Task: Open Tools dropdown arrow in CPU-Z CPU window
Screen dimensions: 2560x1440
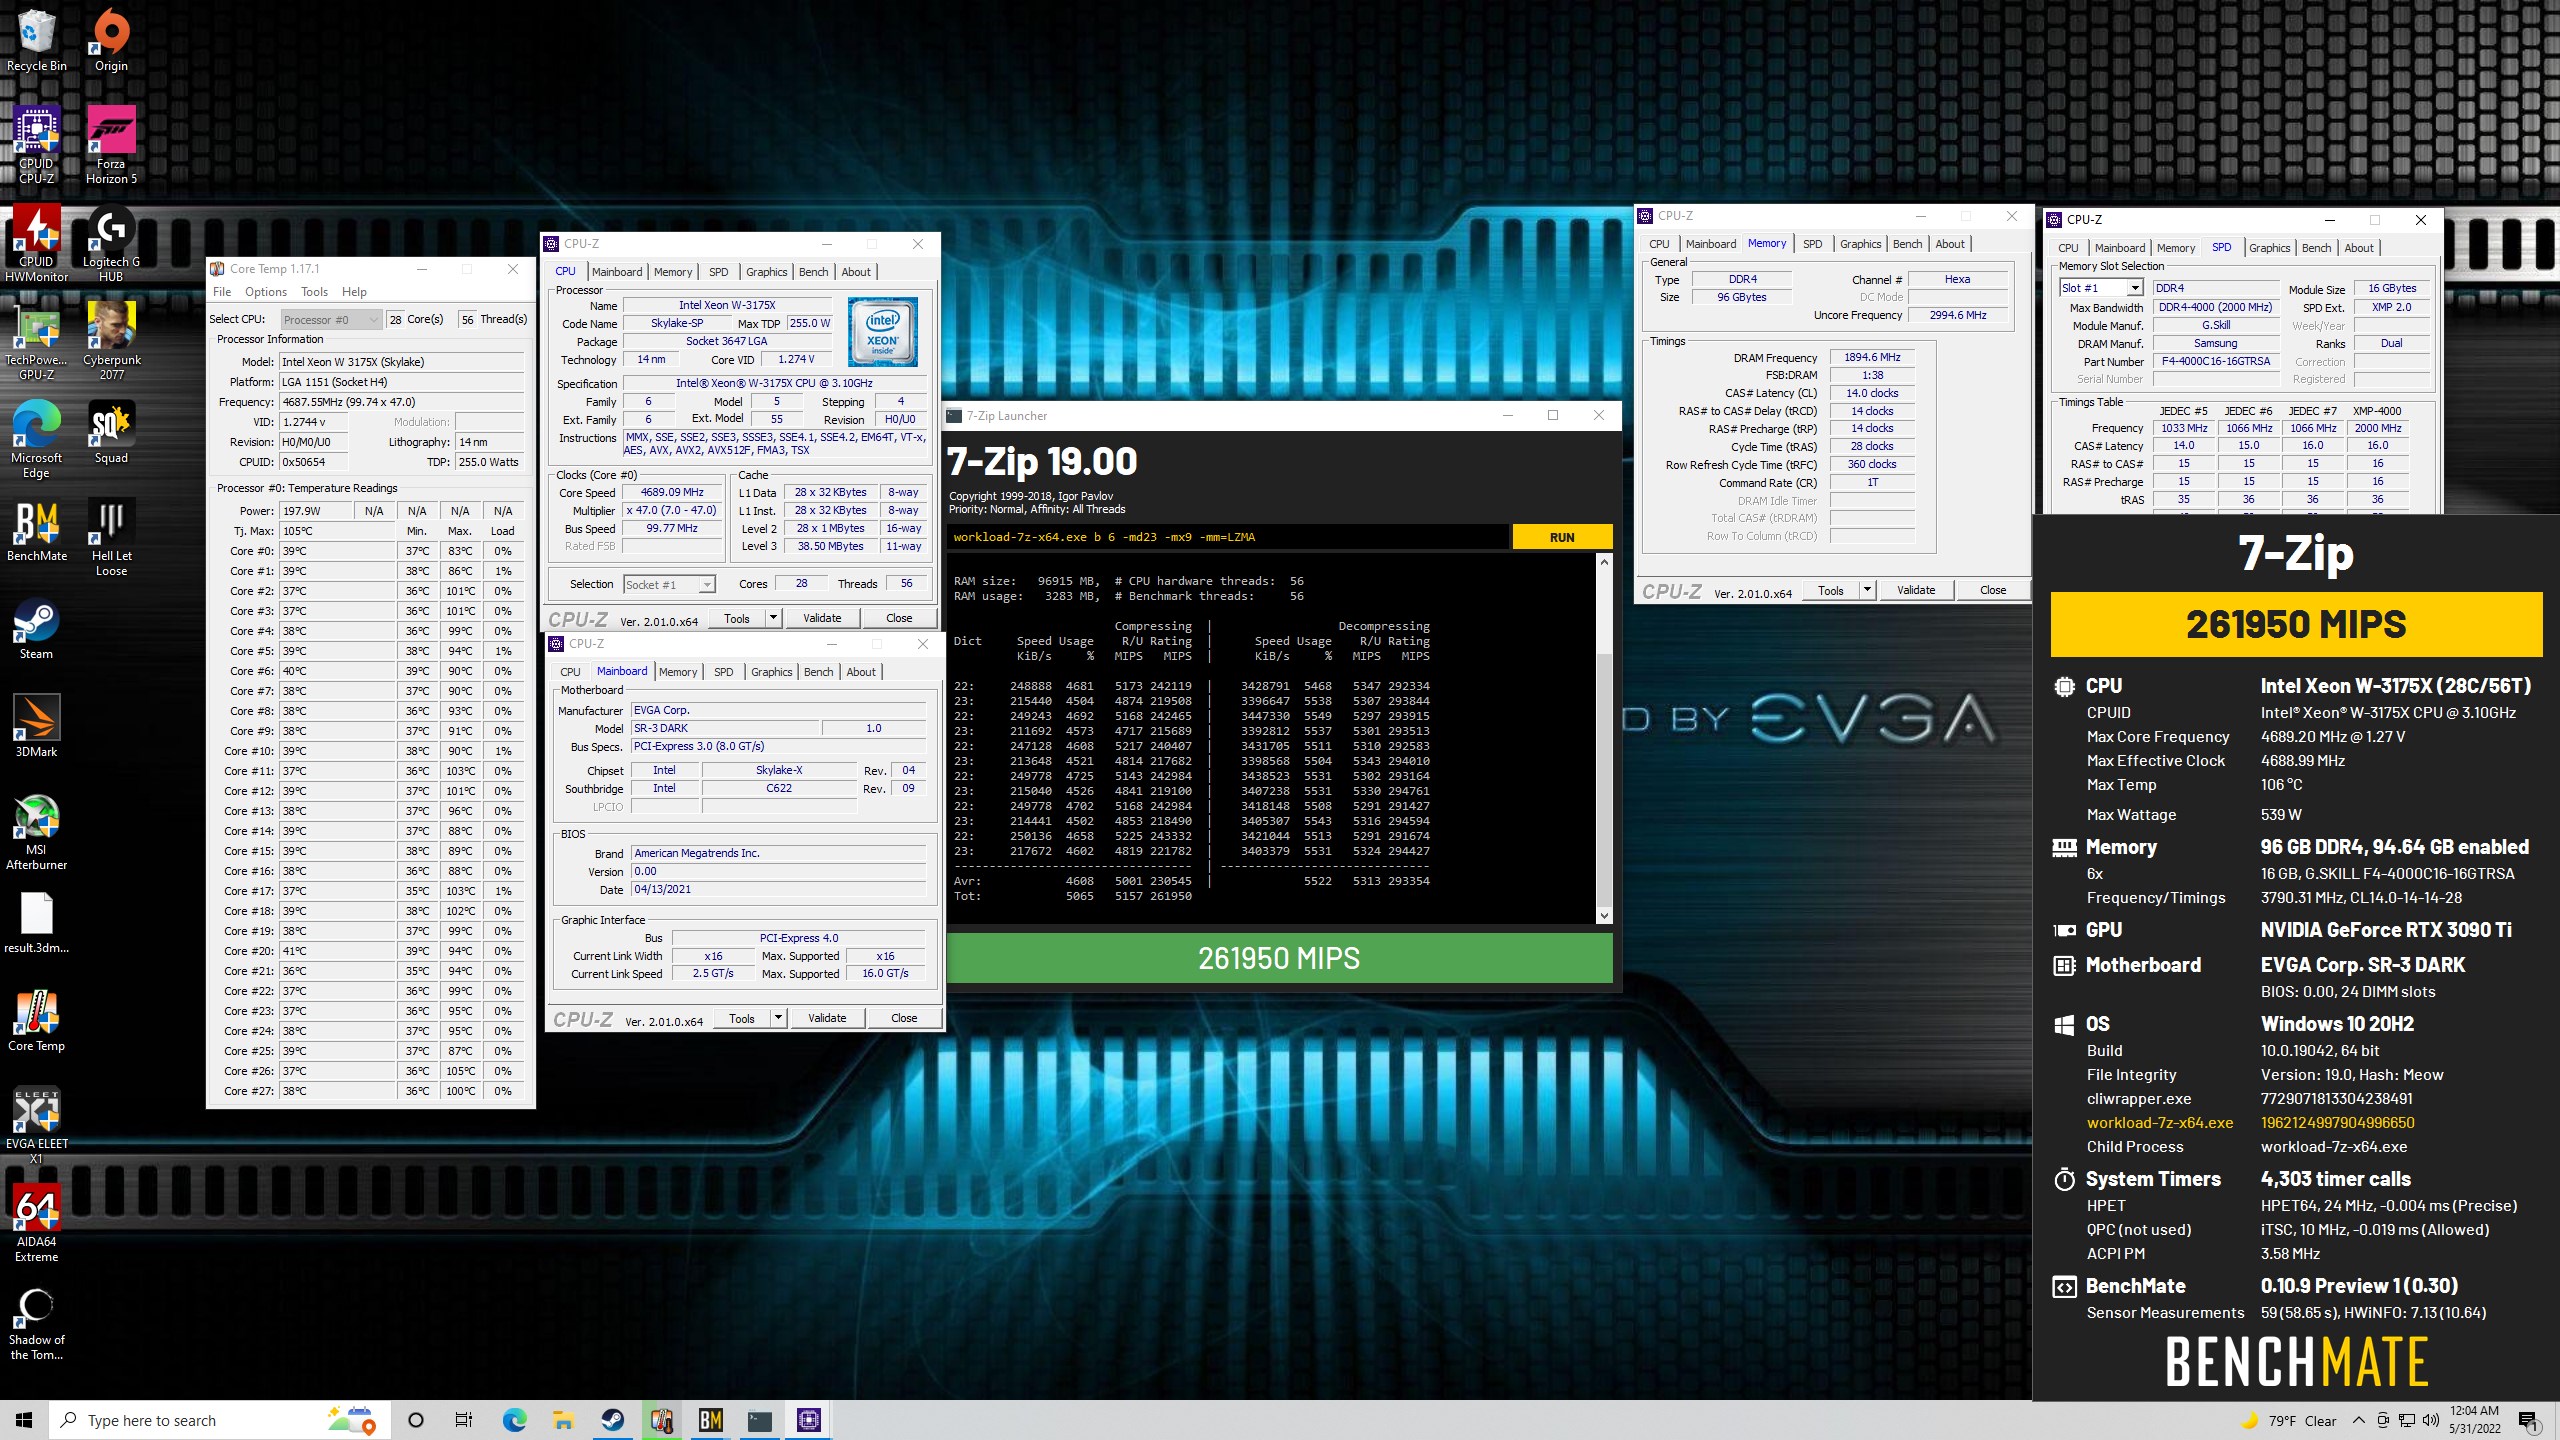Action: [773, 618]
